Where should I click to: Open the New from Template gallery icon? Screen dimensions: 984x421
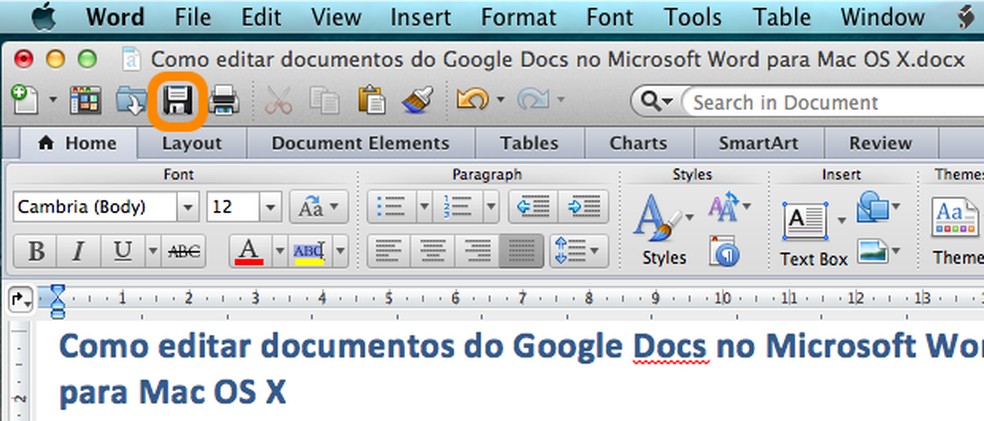pos(85,100)
